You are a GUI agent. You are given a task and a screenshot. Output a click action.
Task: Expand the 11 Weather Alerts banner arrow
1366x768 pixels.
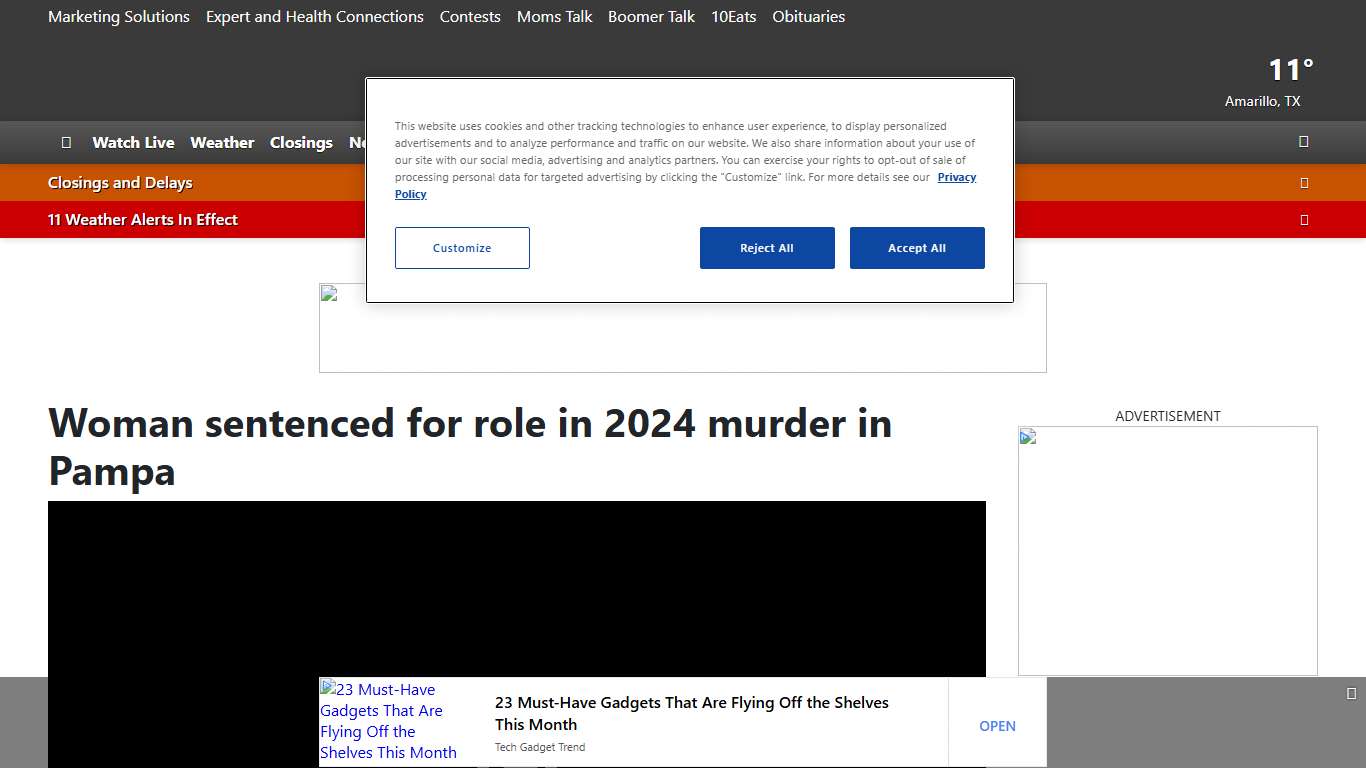coord(1303,220)
